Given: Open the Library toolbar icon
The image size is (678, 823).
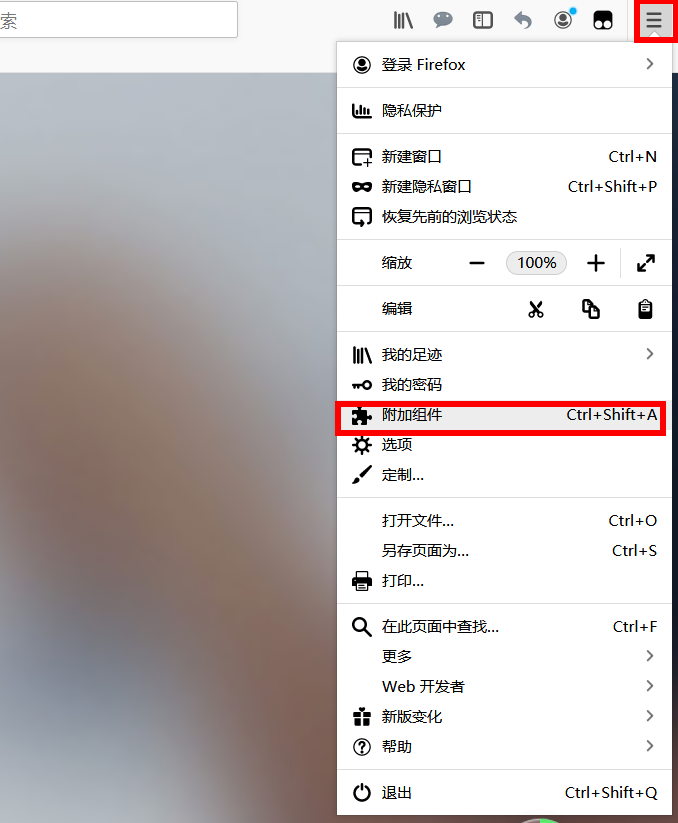Looking at the screenshot, I should click(403, 20).
